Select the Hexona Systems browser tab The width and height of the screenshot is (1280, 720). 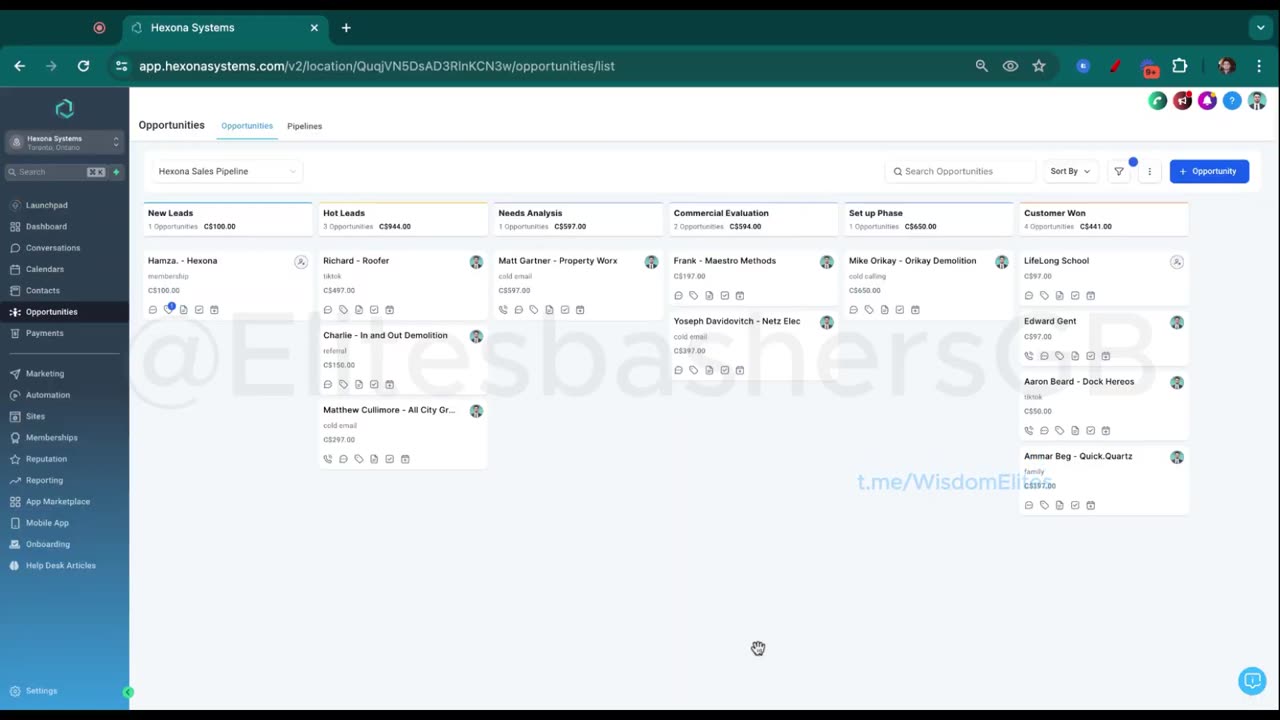coord(225,28)
